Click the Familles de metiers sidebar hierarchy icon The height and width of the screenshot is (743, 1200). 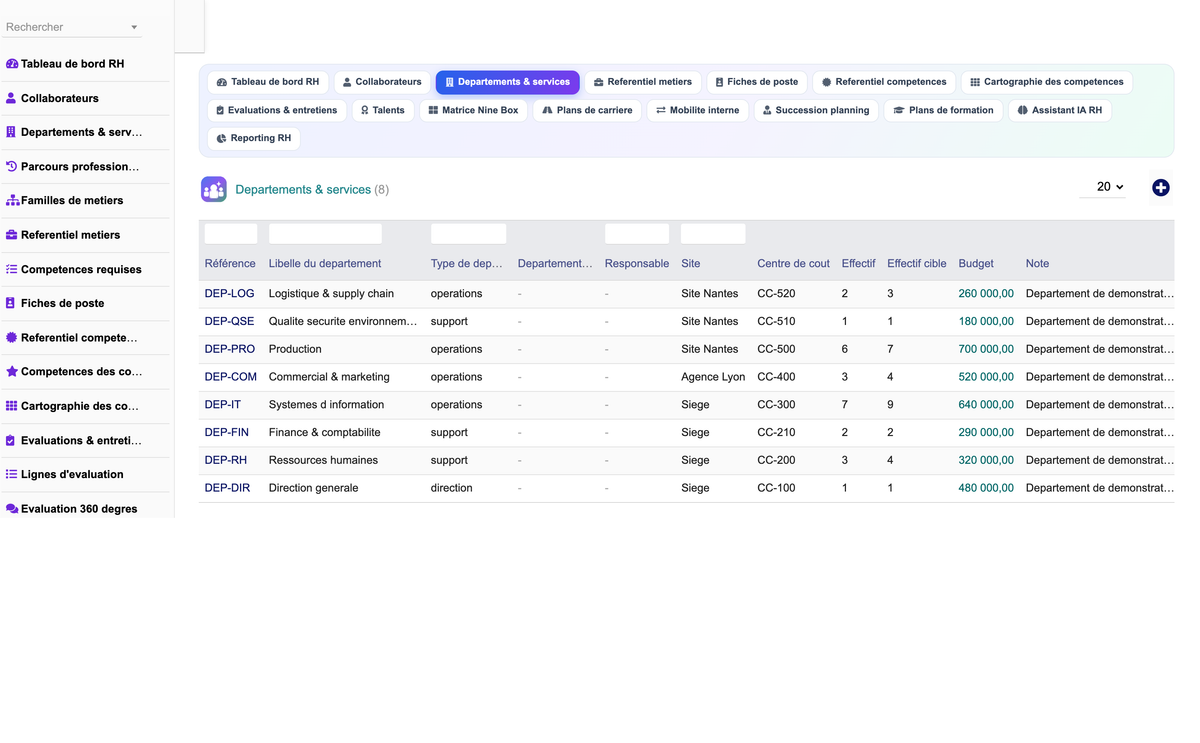[12, 200]
